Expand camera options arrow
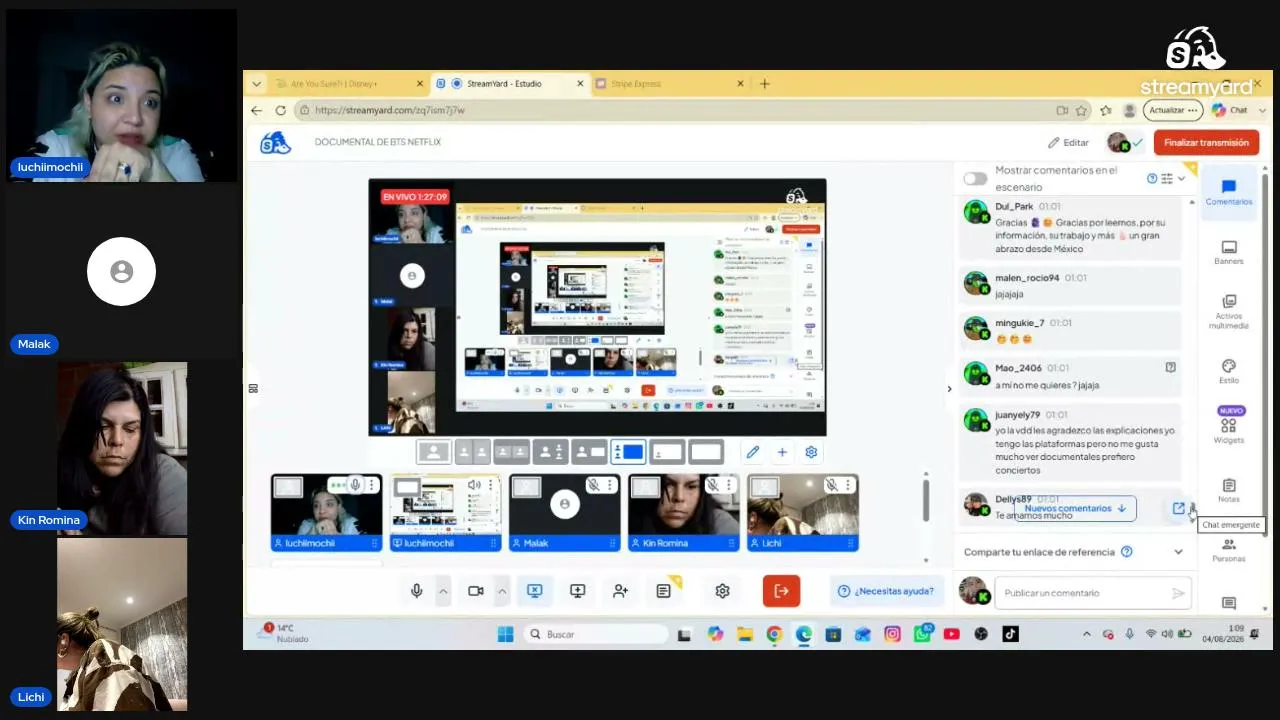The image size is (1280, 720). [x=502, y=591]
